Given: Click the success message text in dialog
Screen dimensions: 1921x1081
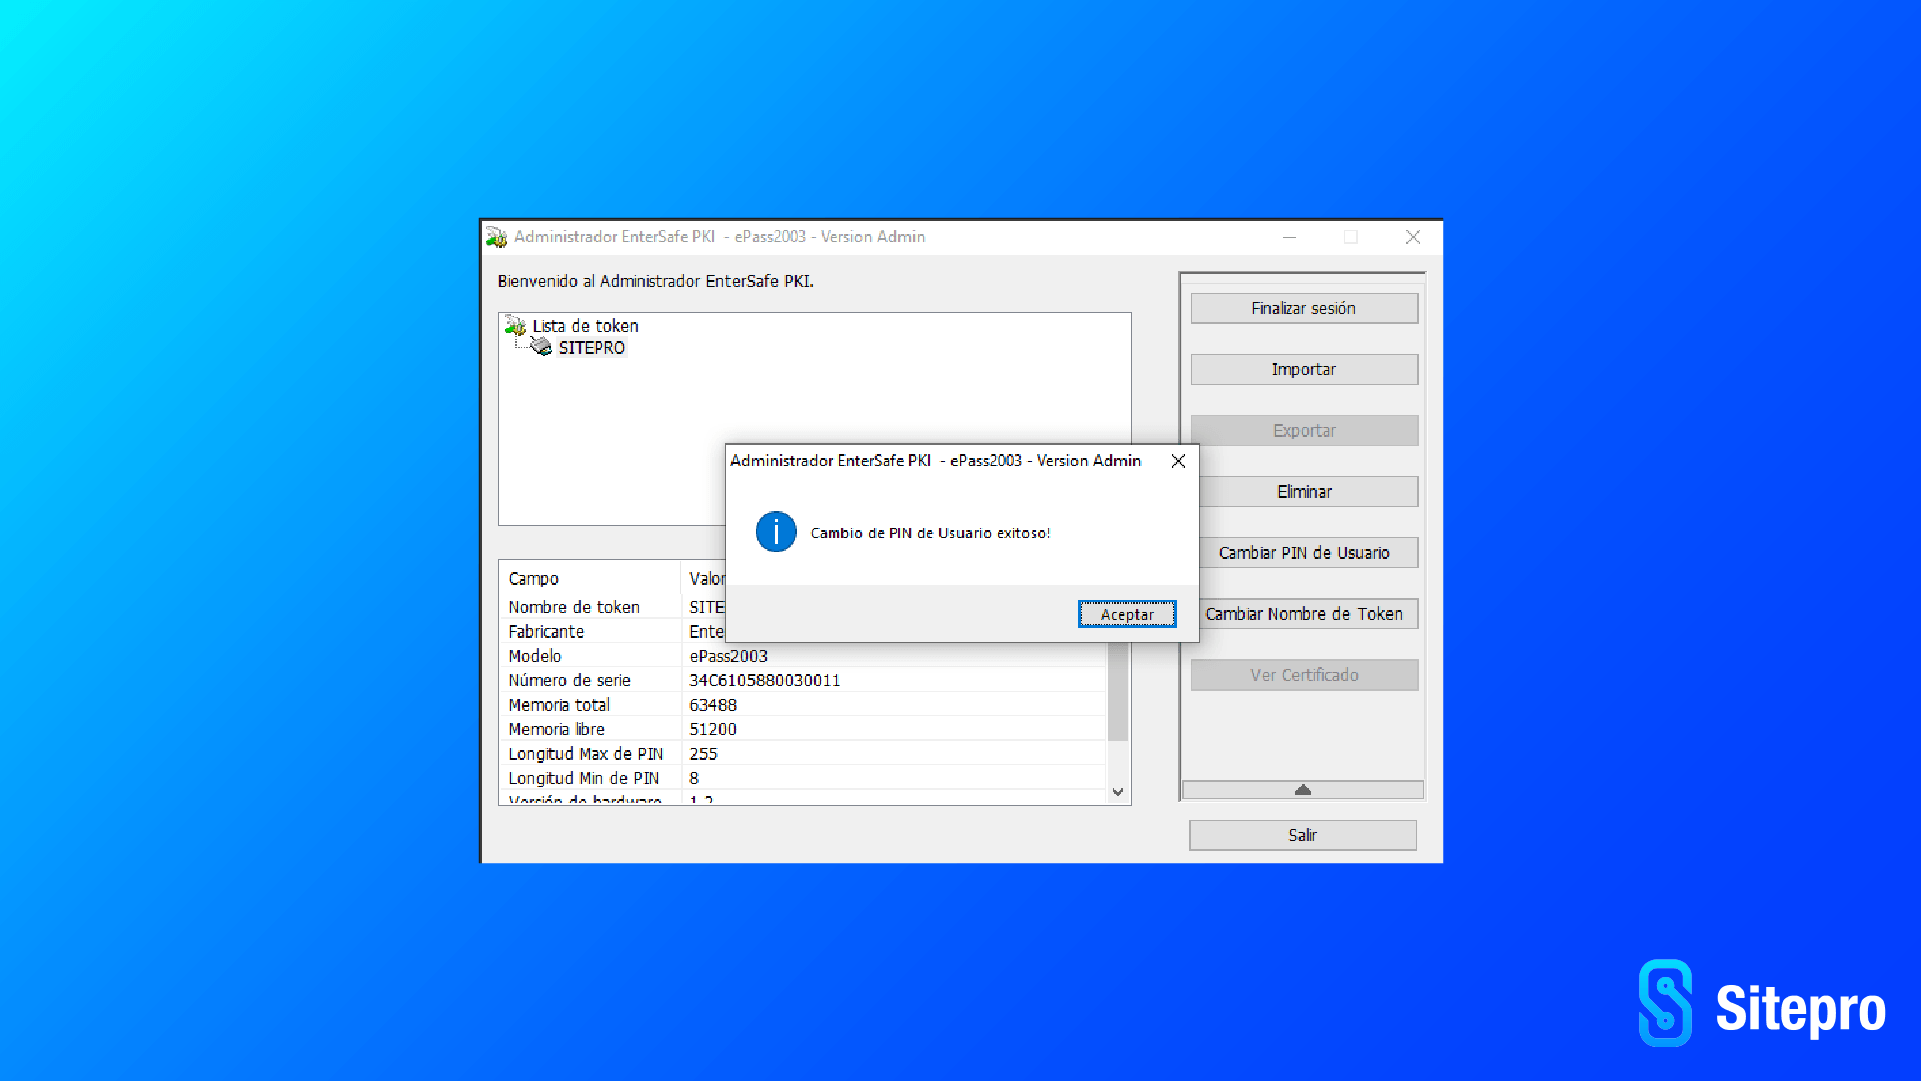Looking at the screenshot, I should 931,533.
